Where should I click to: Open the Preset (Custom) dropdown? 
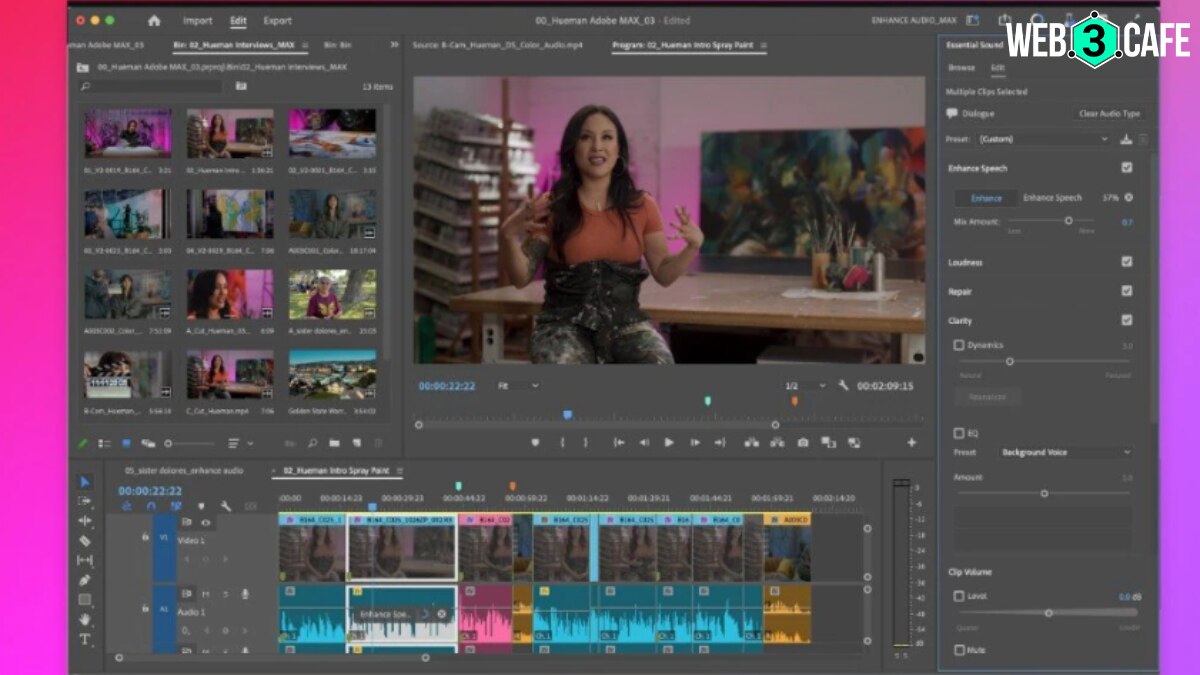tap(1040, 140)
